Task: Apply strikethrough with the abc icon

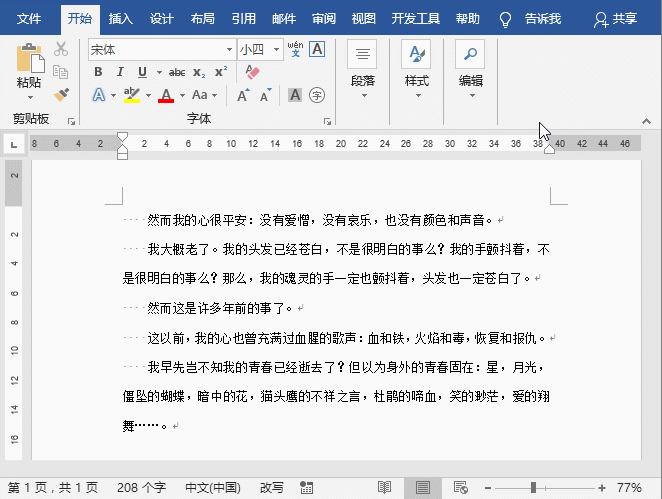Action: coord(177,72)
